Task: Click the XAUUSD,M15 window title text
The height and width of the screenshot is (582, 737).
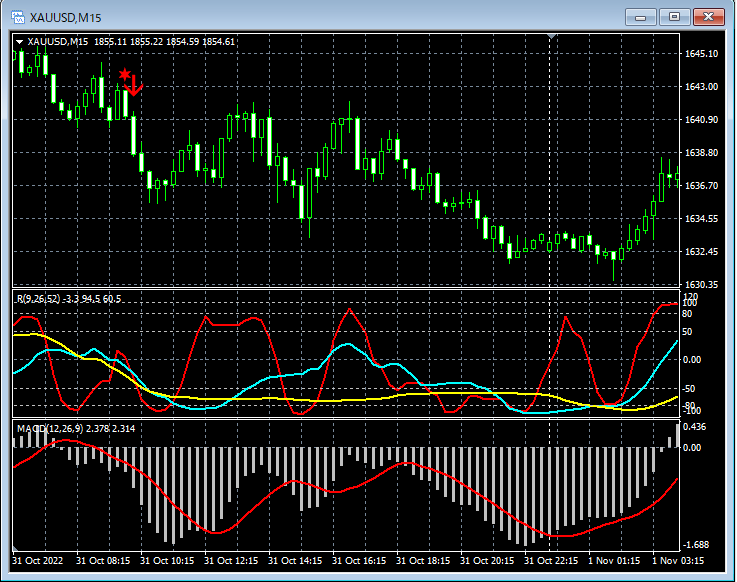Action: (x=65, y=18)
